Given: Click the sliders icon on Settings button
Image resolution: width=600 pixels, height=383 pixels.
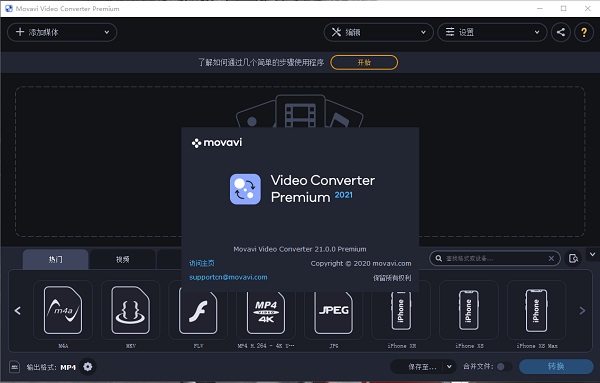Looking at the screenshot, I should coord(450,32).
